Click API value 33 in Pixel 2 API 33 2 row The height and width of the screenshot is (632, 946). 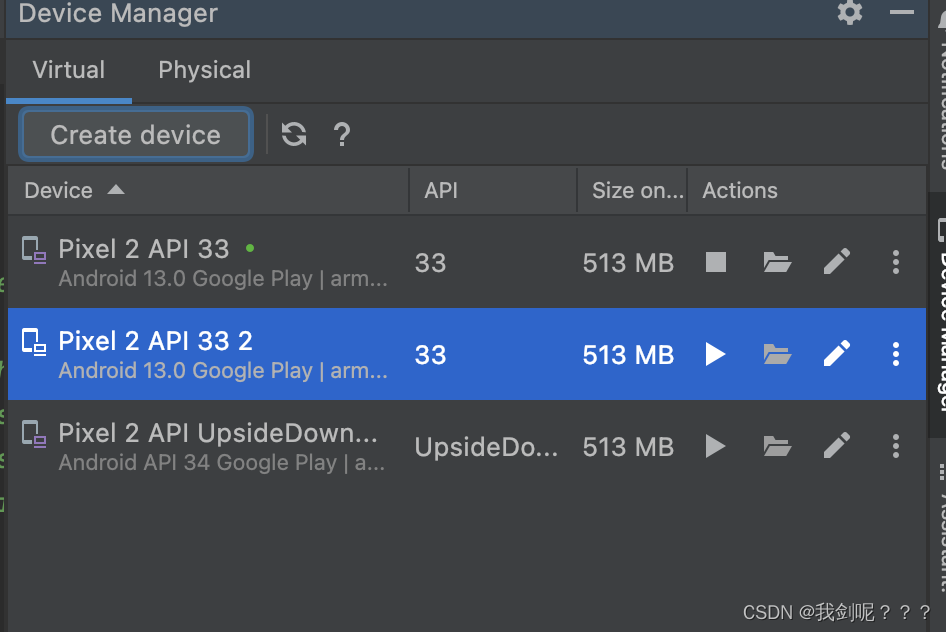point(430,355)
